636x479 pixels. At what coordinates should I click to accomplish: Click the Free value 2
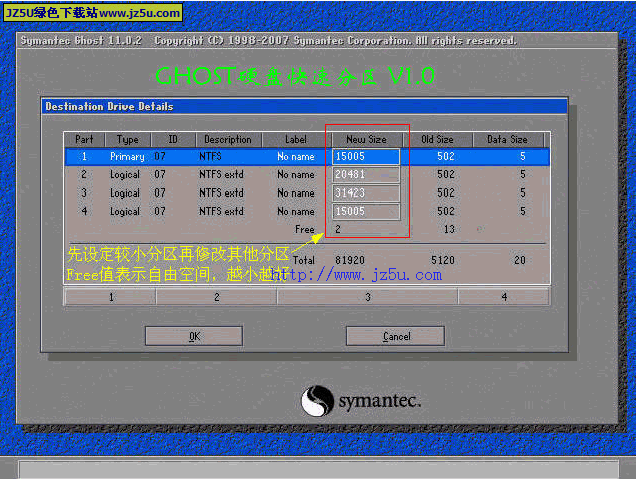[338, 230]
